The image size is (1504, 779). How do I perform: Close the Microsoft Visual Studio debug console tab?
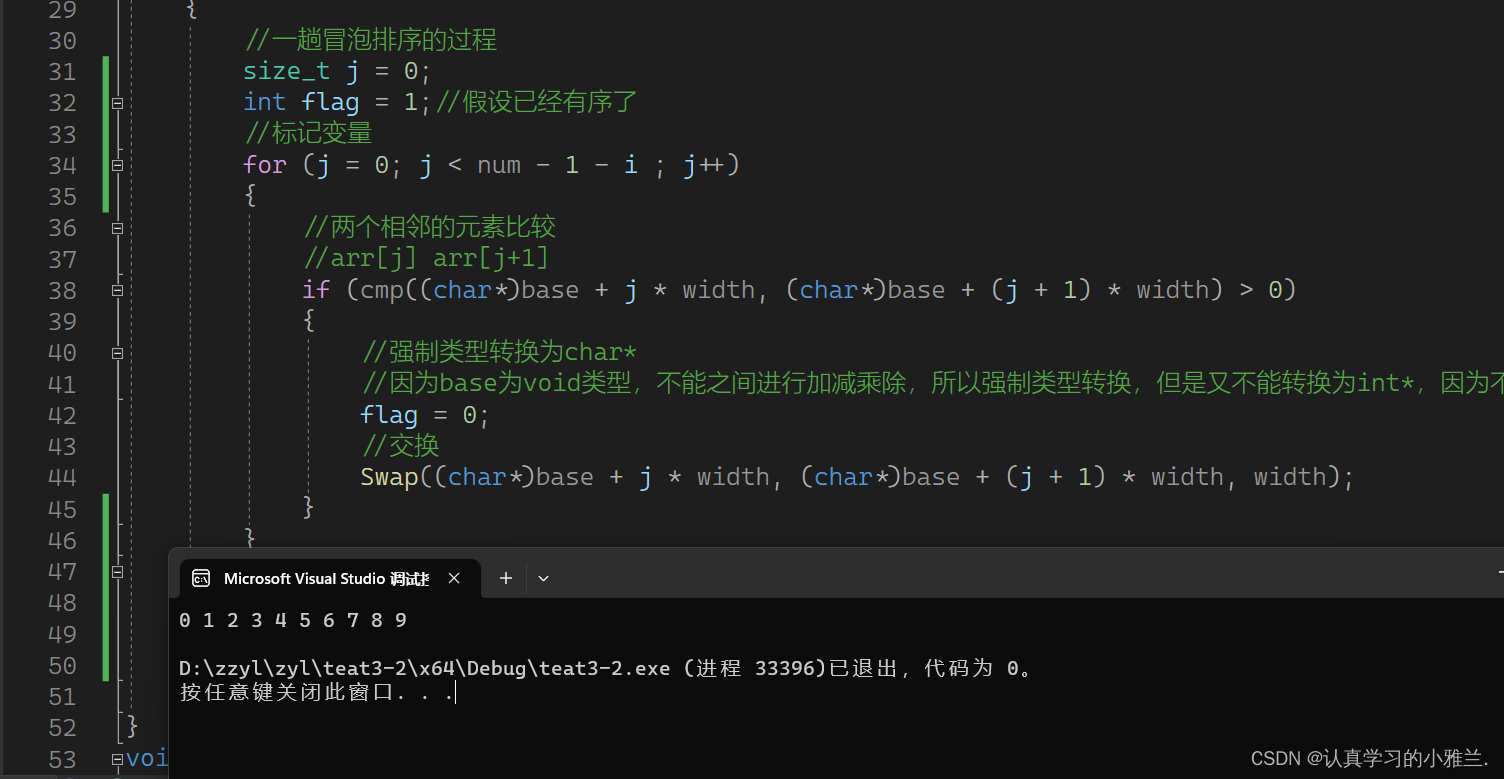[454, 578]
